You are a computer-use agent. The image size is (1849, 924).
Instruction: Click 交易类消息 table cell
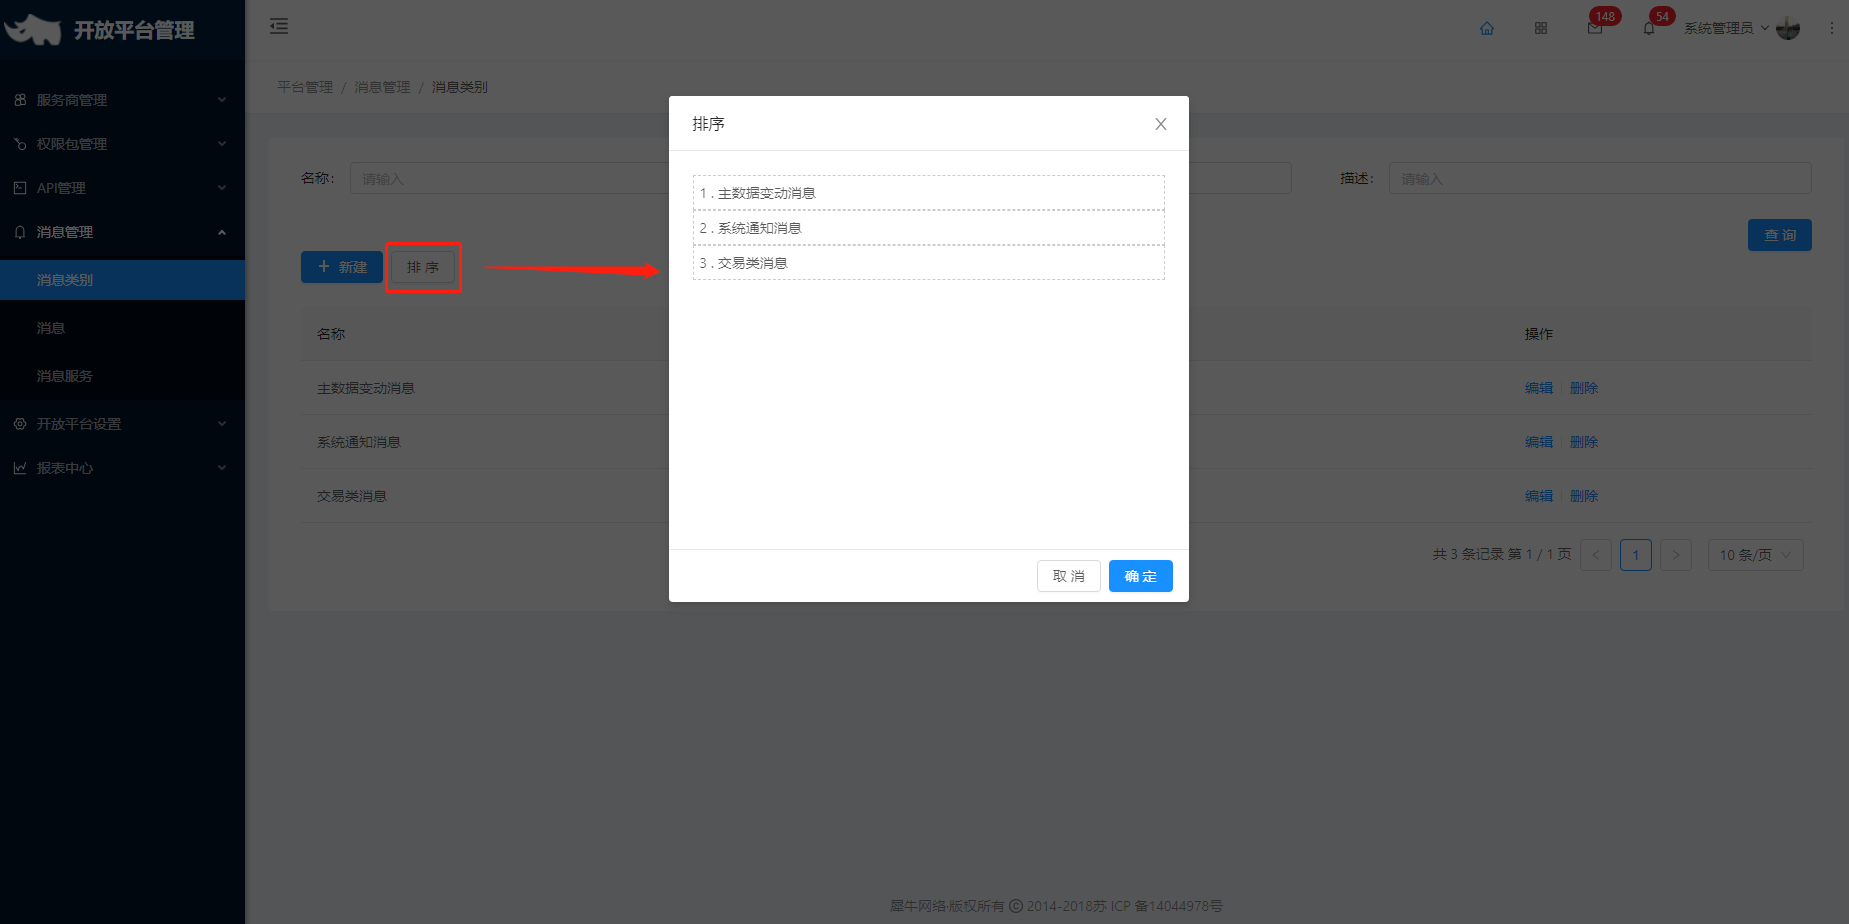pyautogui.click(x=352, y=496)
